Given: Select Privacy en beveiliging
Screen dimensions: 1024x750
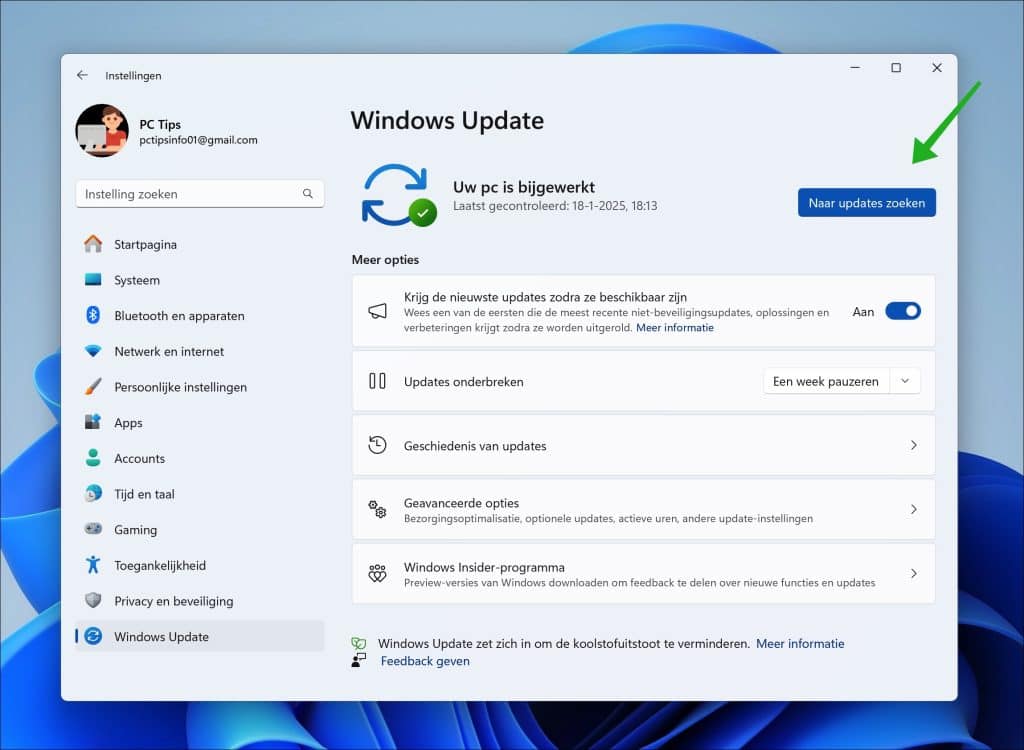Looking at the screenshot, I should click(x=200, y=600).
